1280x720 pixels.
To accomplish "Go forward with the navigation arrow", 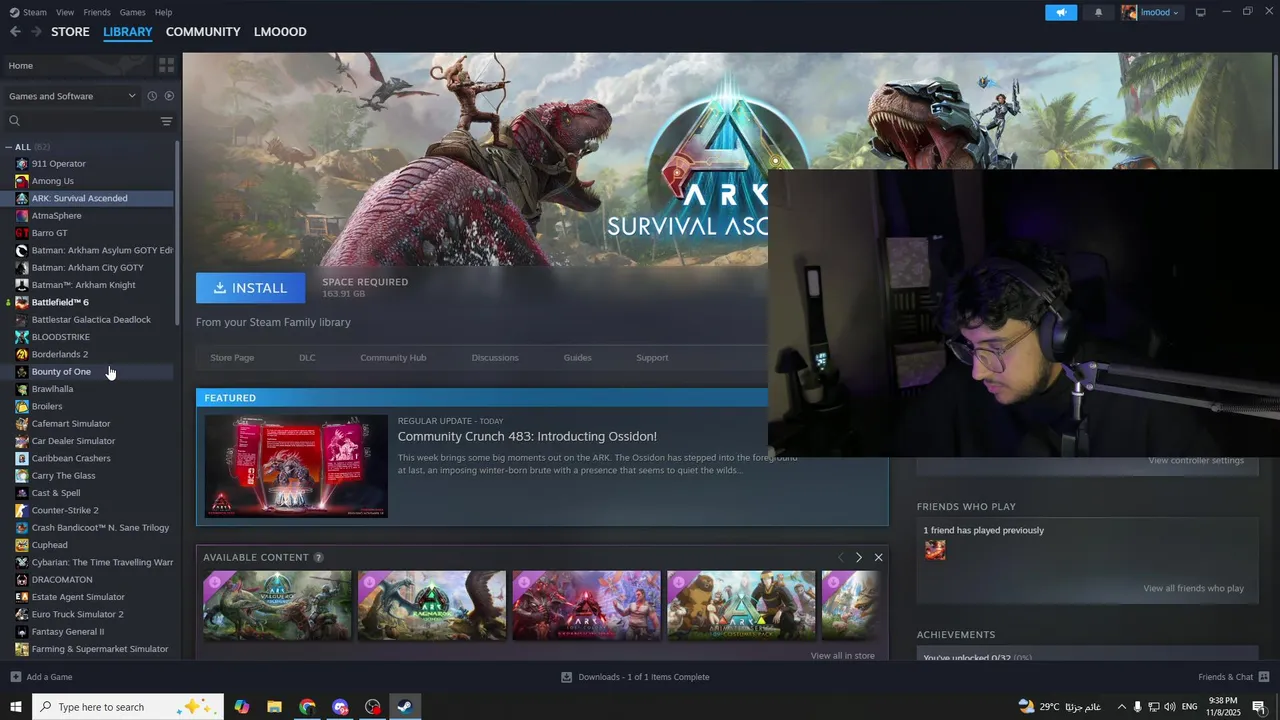I will 36,32.
